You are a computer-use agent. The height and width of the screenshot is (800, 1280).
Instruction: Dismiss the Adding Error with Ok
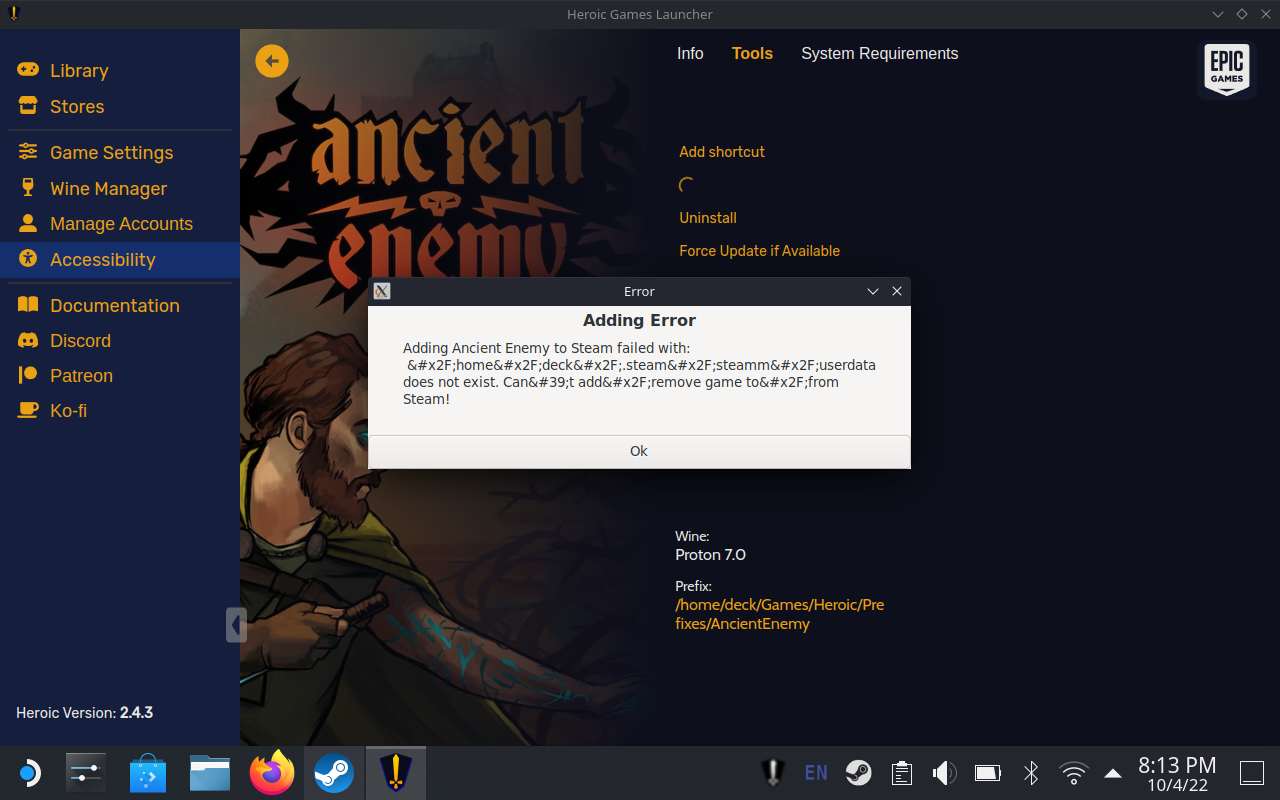click(639, 451)
